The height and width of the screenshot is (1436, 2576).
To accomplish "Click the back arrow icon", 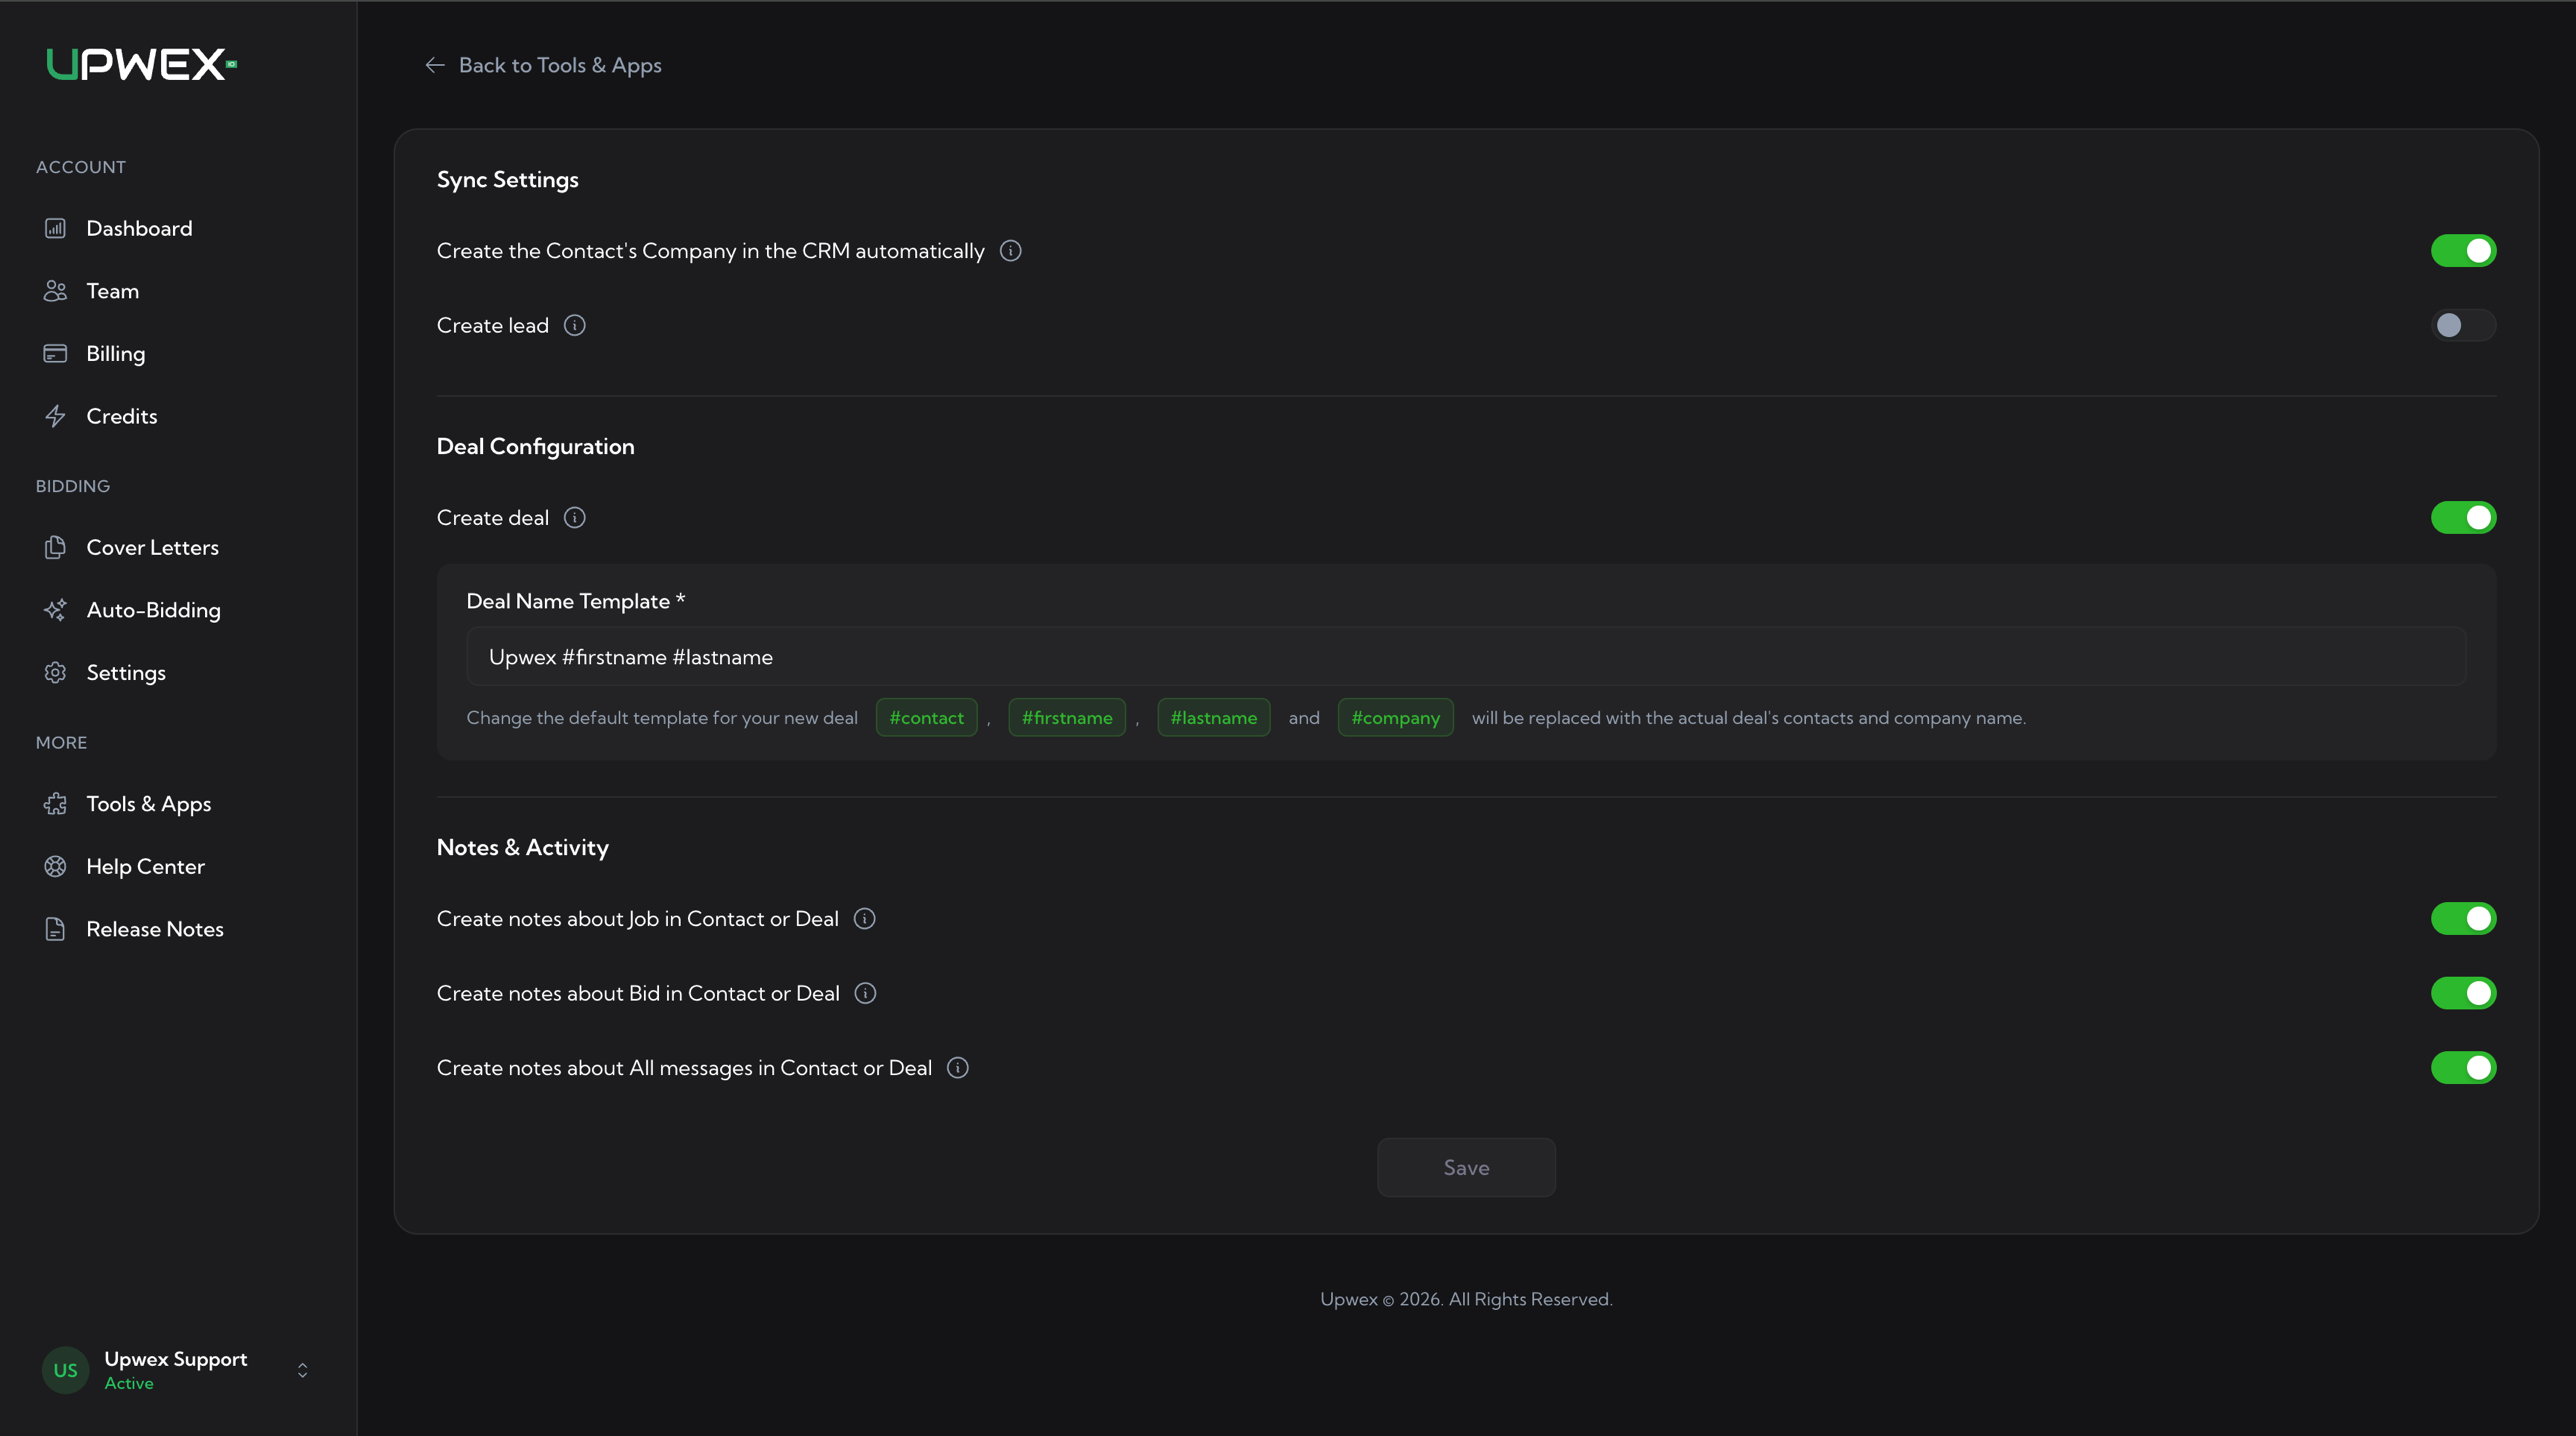I will [435, 65].
